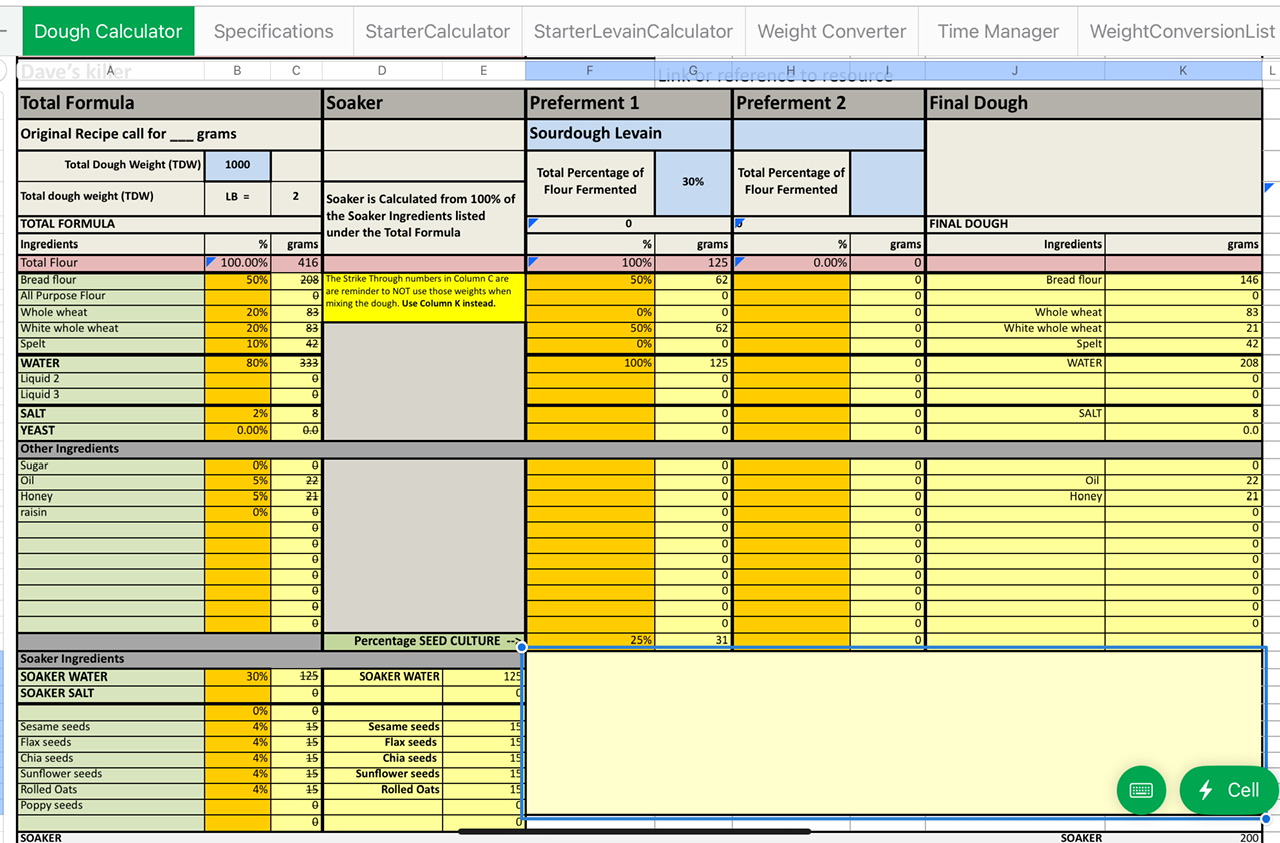1280x843 pixels.
Task: Select 'Percentage SEED CULTURE -->' cell
Action: pyautogui.click(x=424, y=641)
